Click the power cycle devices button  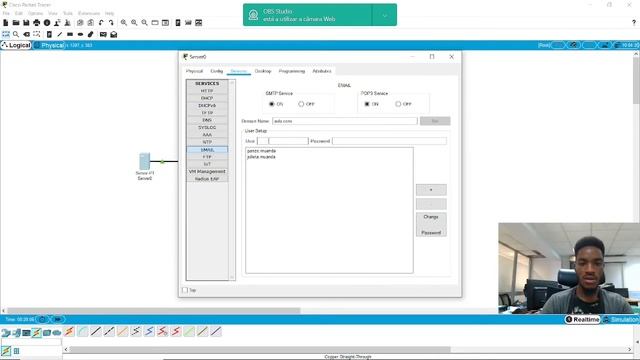pyautogui.click(x=42, y=319)
